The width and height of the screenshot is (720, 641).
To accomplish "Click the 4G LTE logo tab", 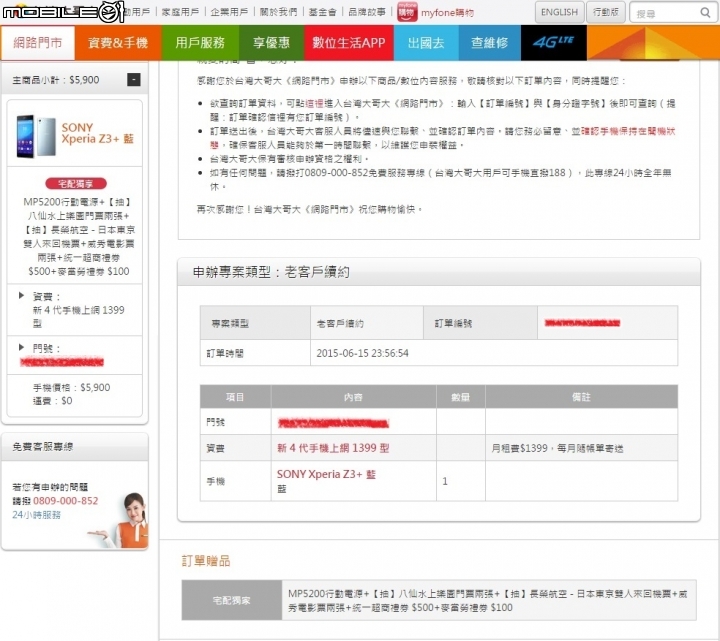I will pos(553,43).
